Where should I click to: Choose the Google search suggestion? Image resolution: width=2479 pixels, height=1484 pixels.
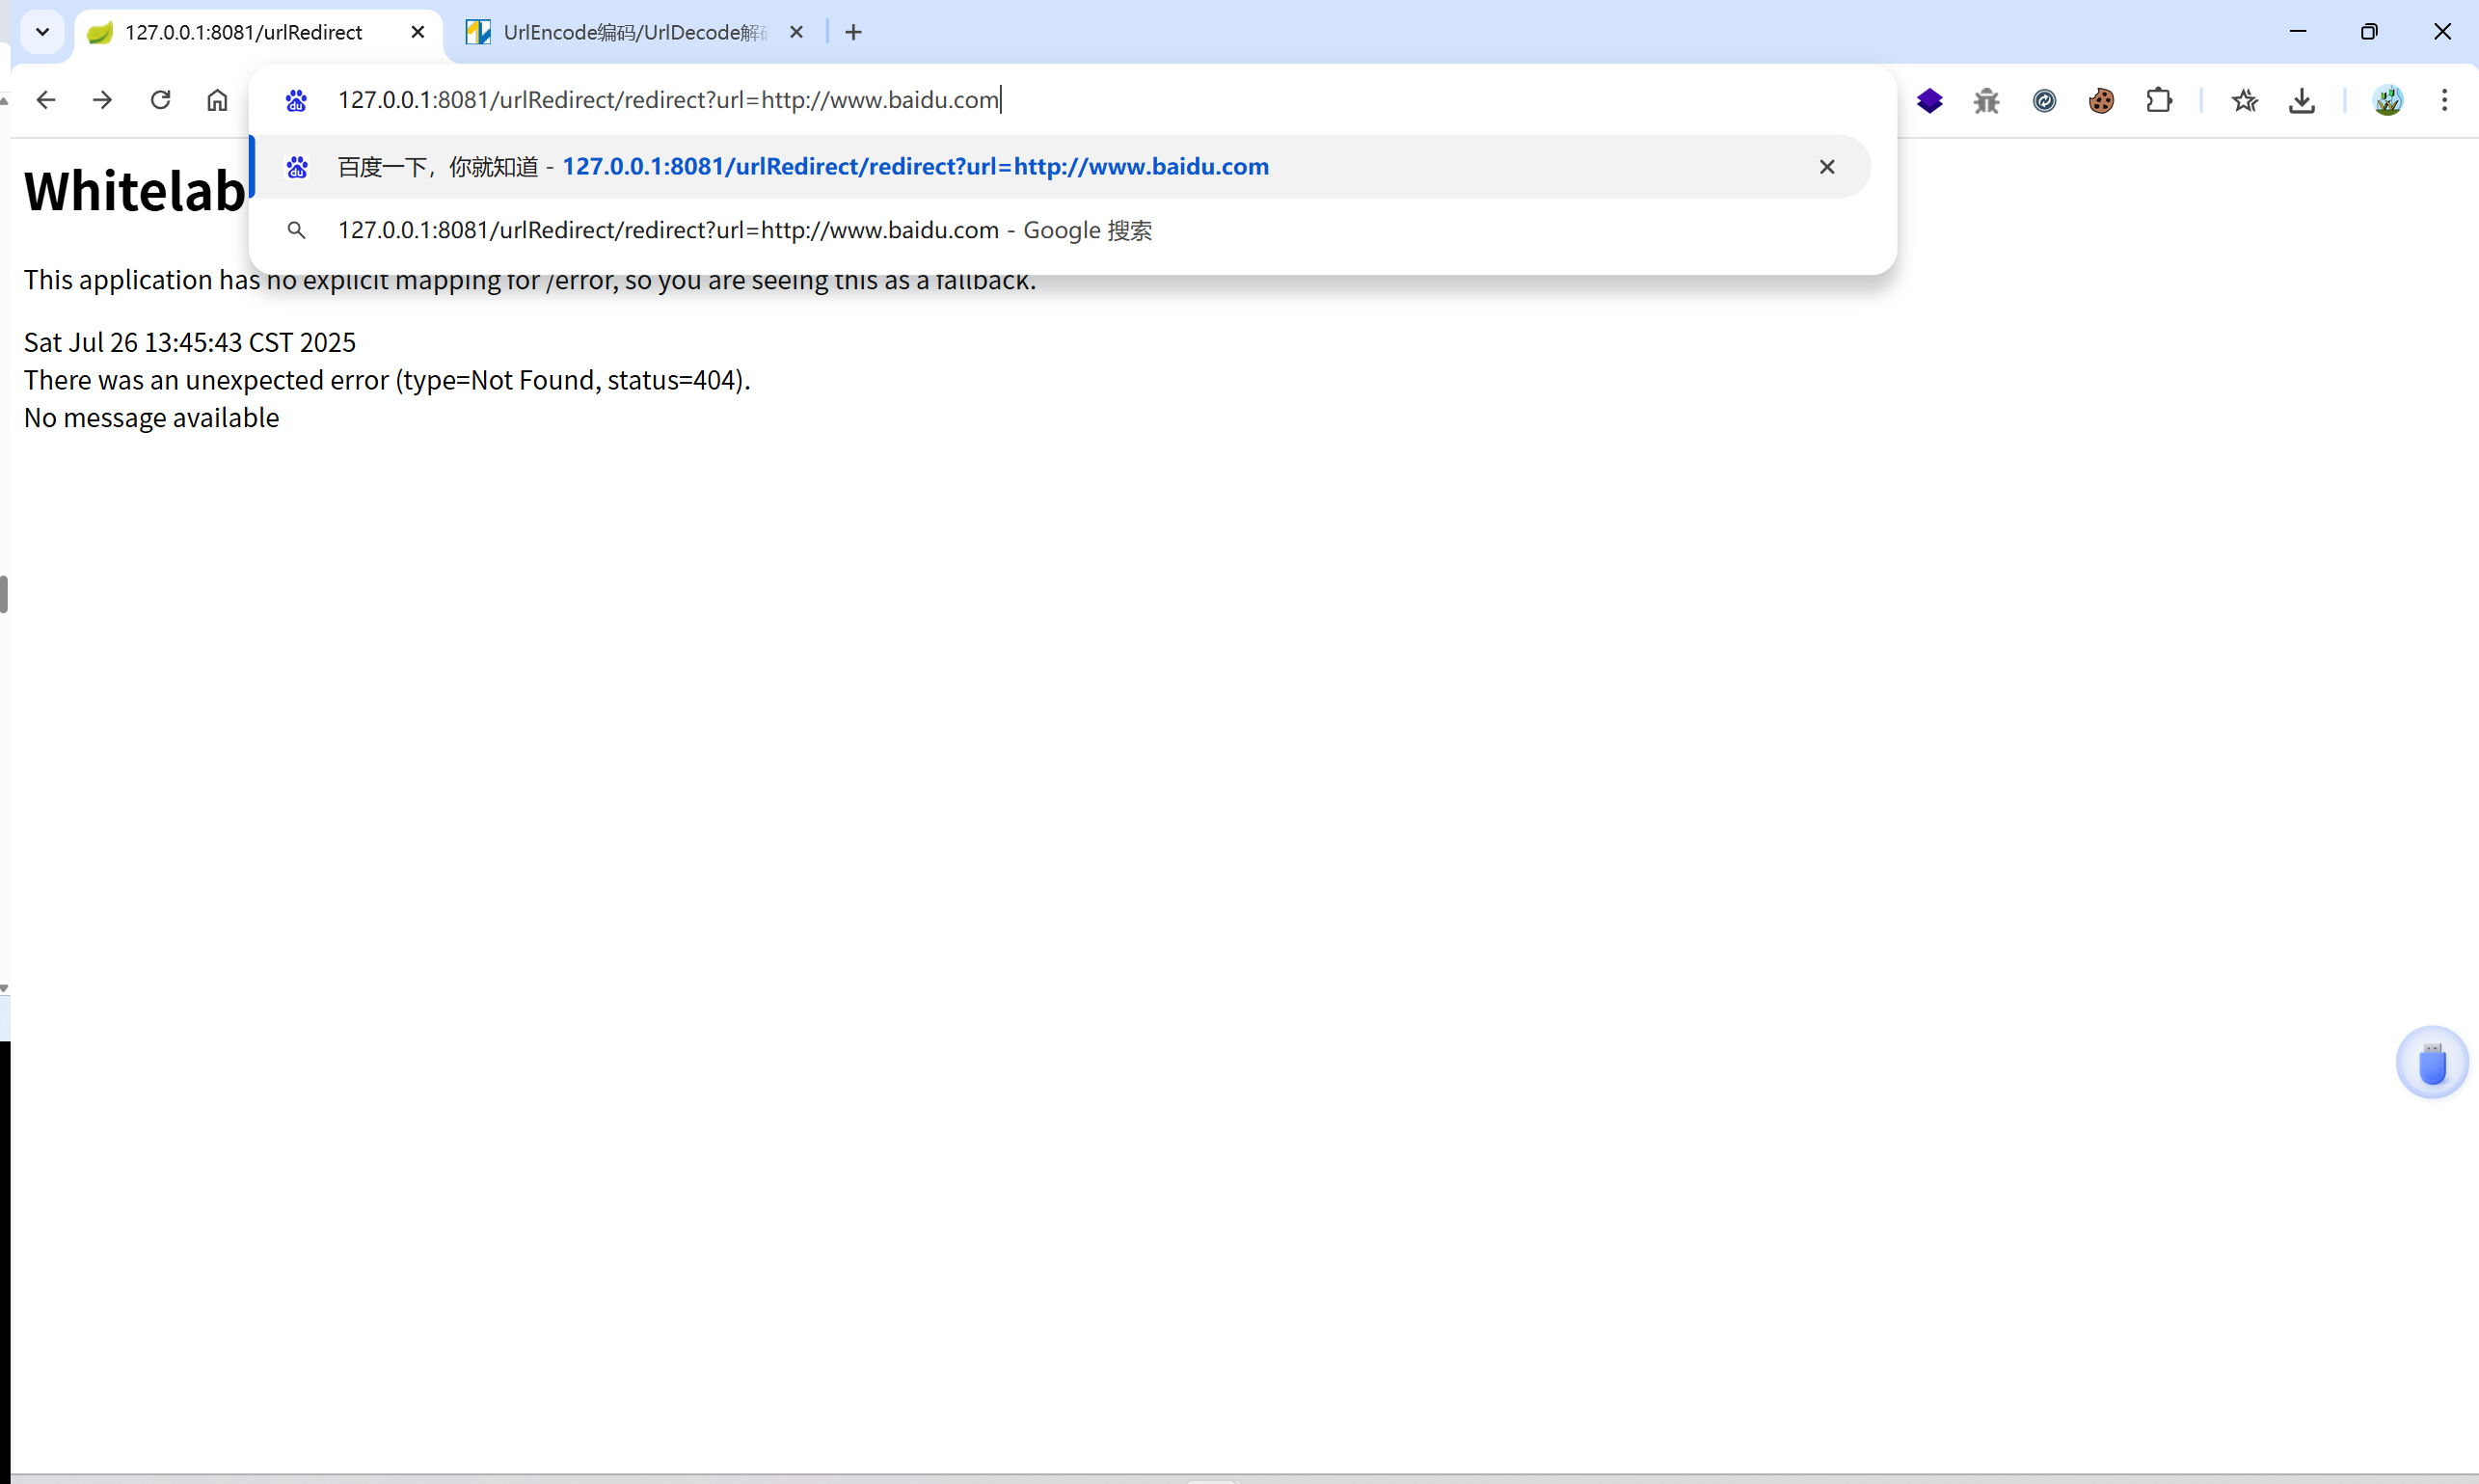click(x=744, y=231)
